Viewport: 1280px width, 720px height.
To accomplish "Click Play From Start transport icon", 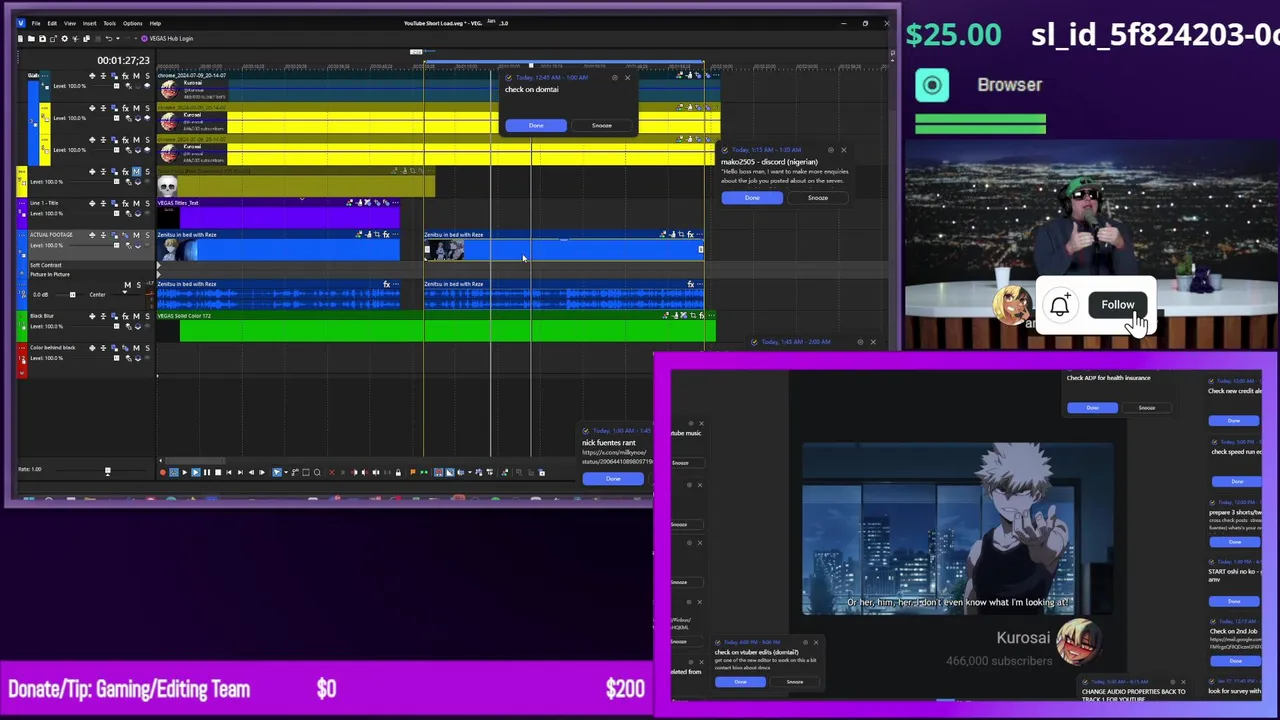I will click(x=185, y=472).
